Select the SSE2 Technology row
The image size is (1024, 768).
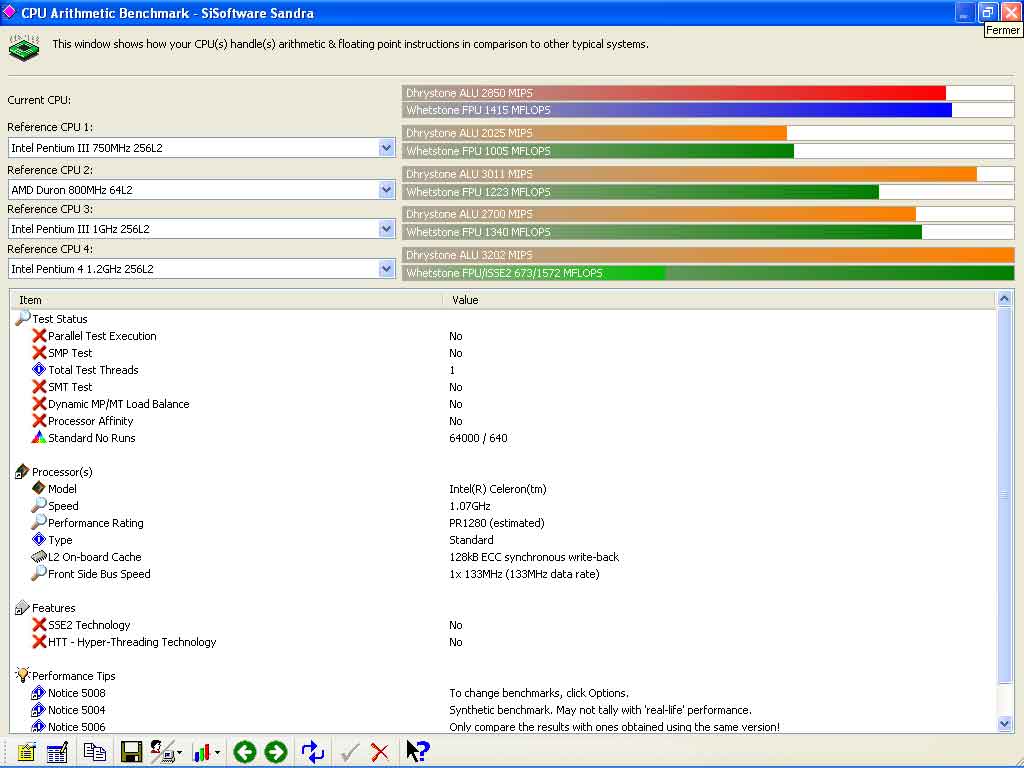click(x=89, y=625)
